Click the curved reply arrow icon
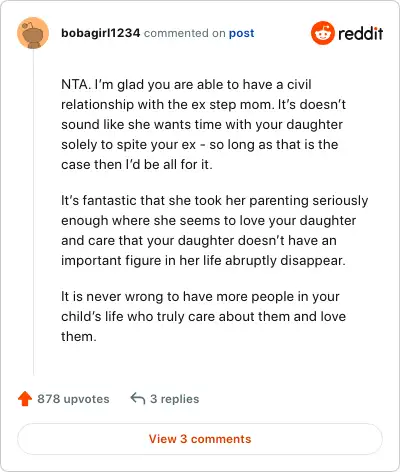Image resolution: width=400 pixels, height=472 pixels. coord(138,398)
